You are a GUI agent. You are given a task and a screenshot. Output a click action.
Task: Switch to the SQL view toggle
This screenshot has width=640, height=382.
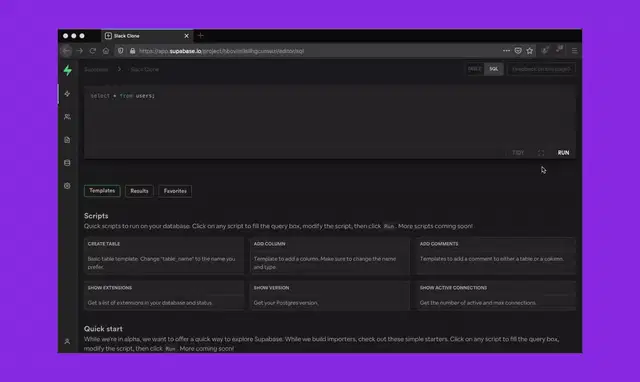(x=493, y=69)
